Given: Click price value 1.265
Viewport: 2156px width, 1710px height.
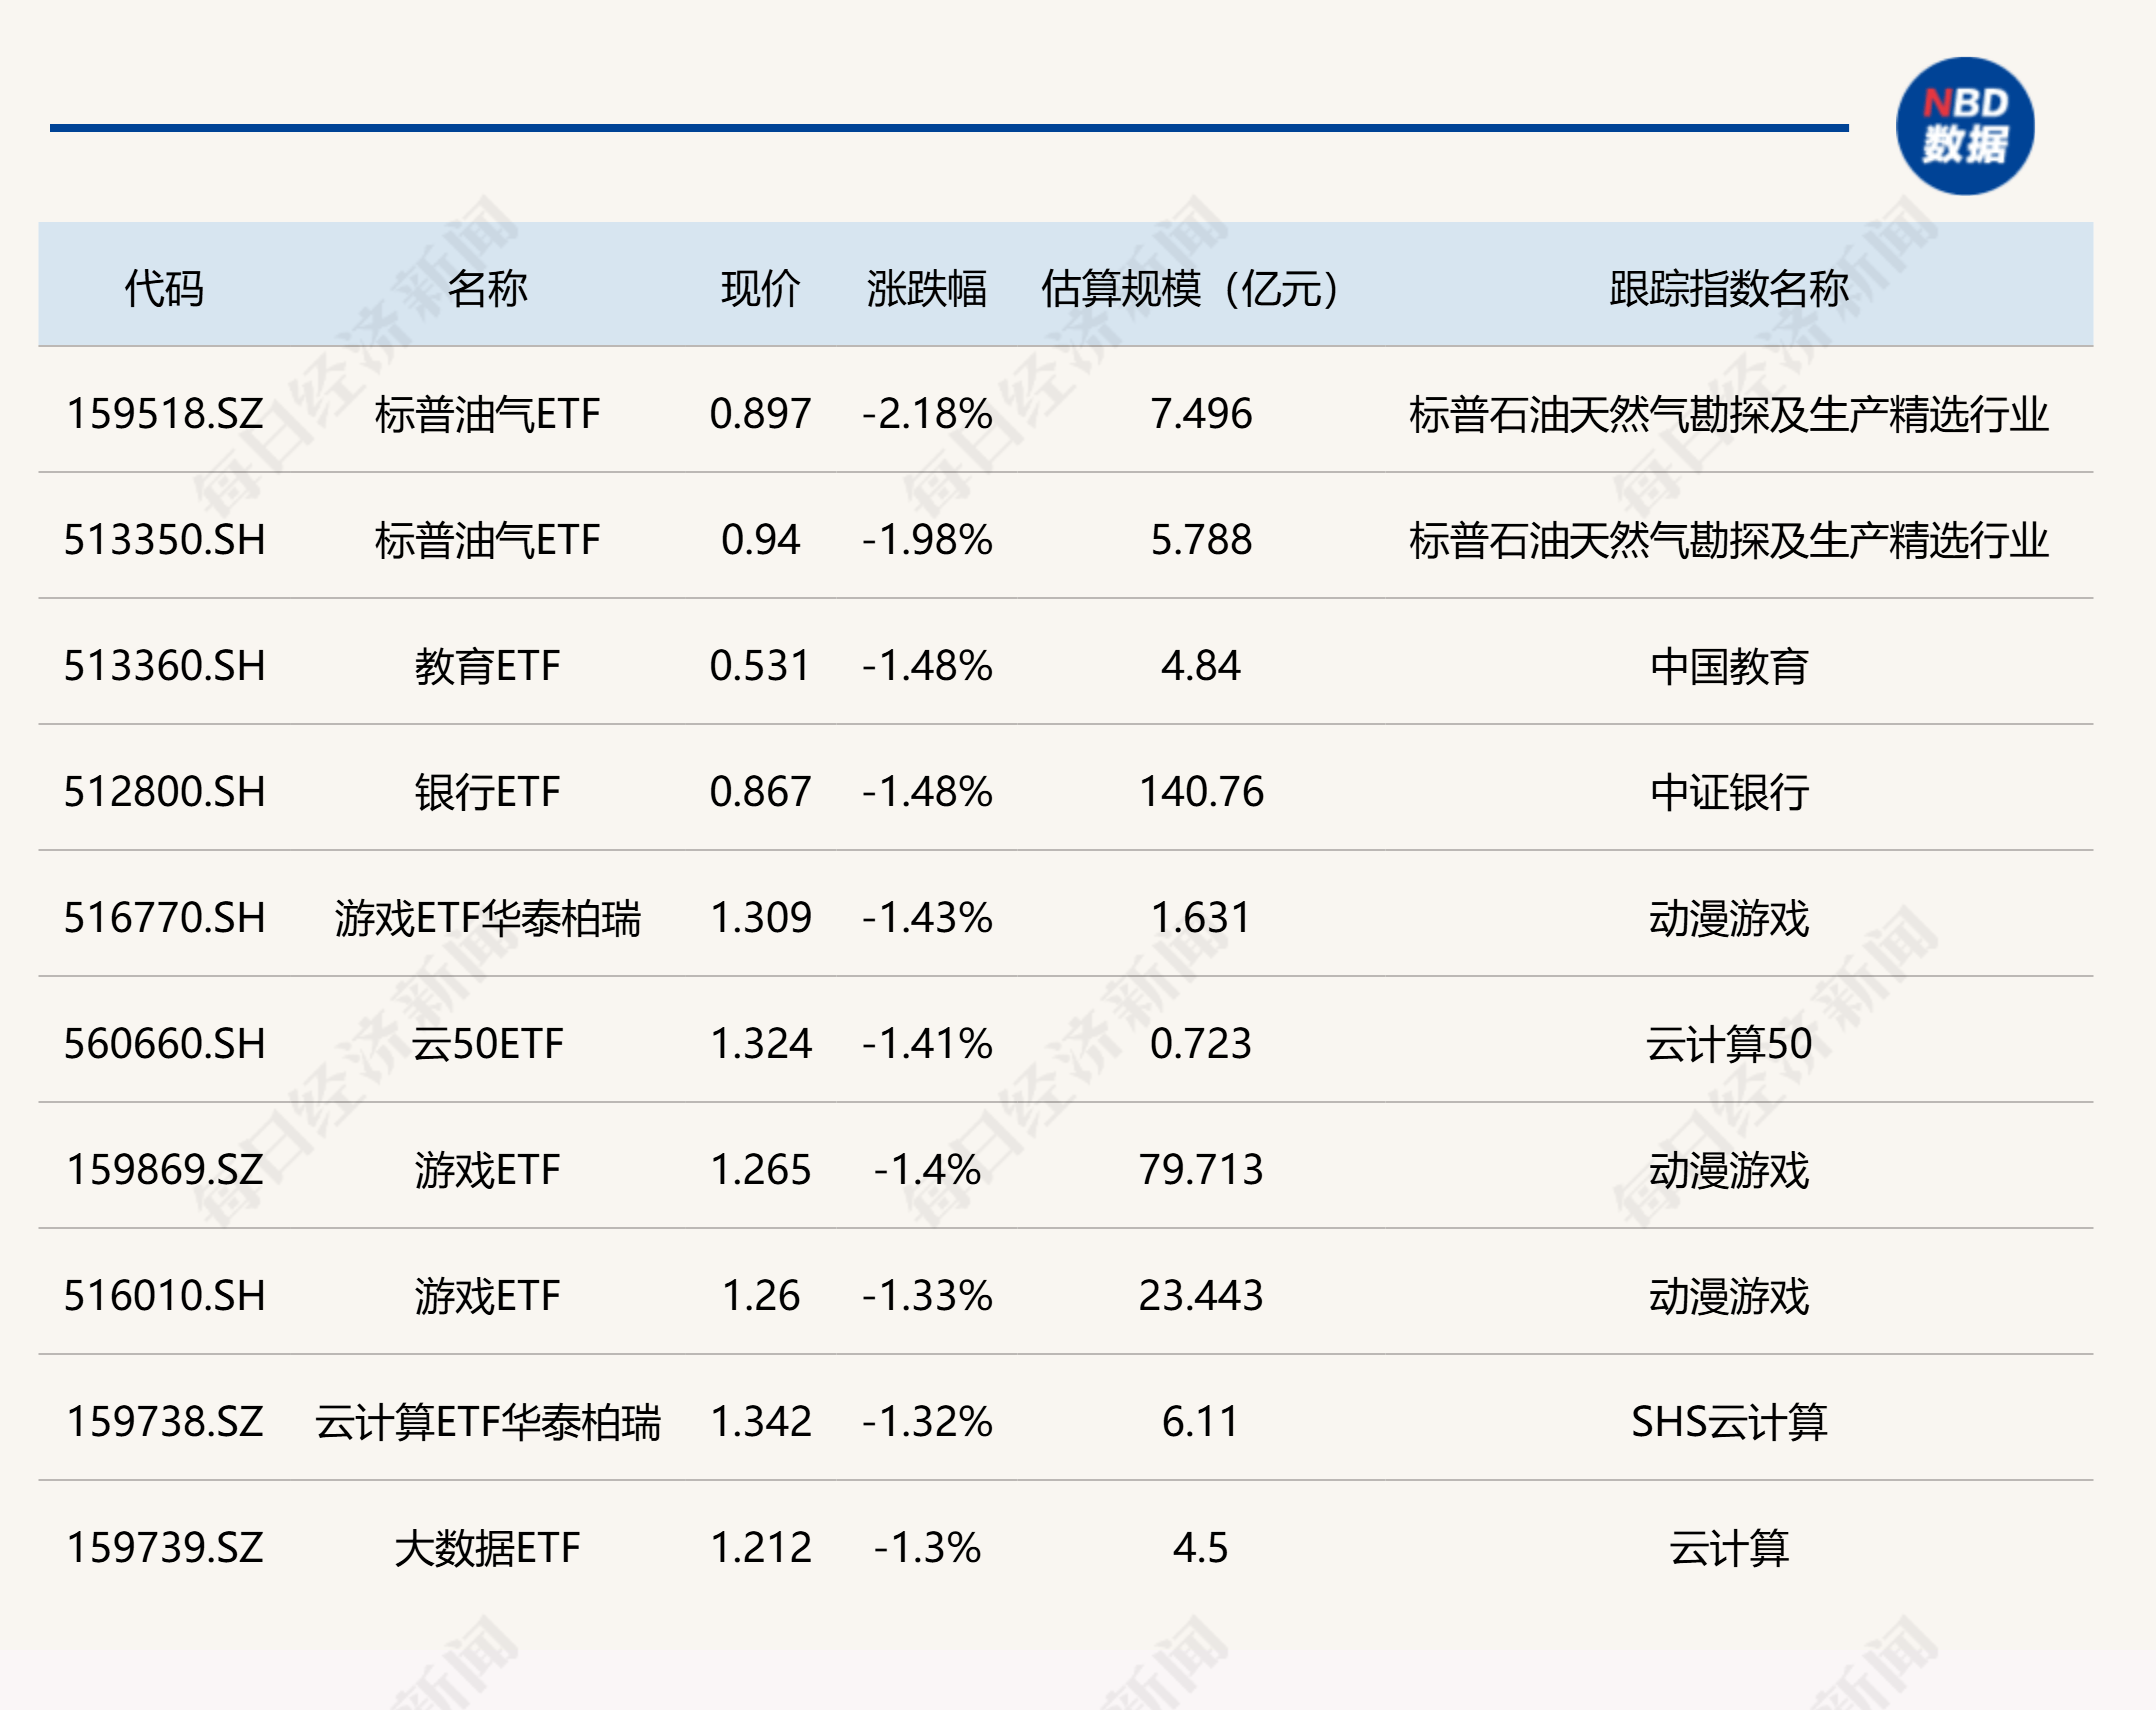Looking at the screenshot, I should pos(761,1170).
